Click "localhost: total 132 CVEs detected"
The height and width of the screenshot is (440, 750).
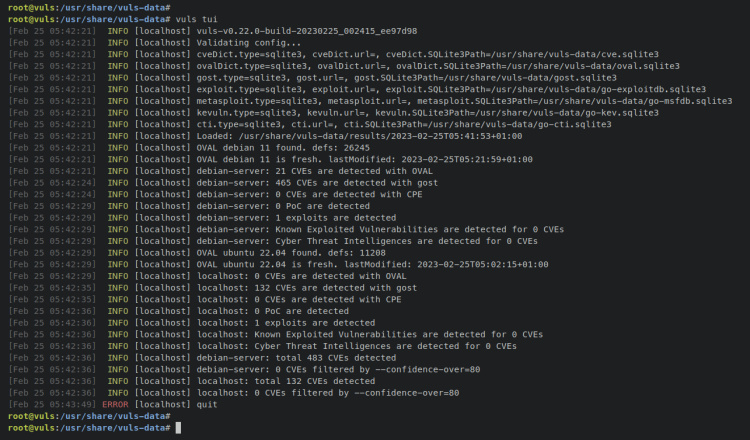click(285, 381)
